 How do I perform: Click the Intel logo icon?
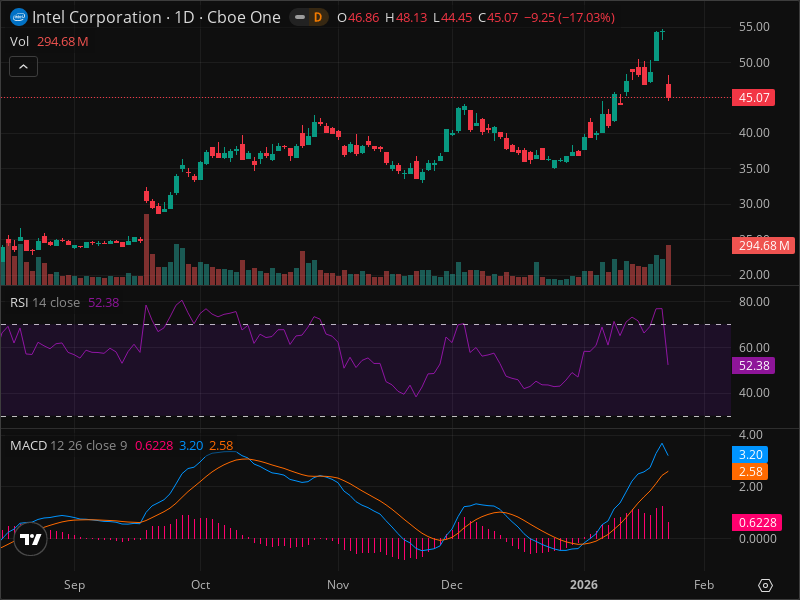coord(19,17)
